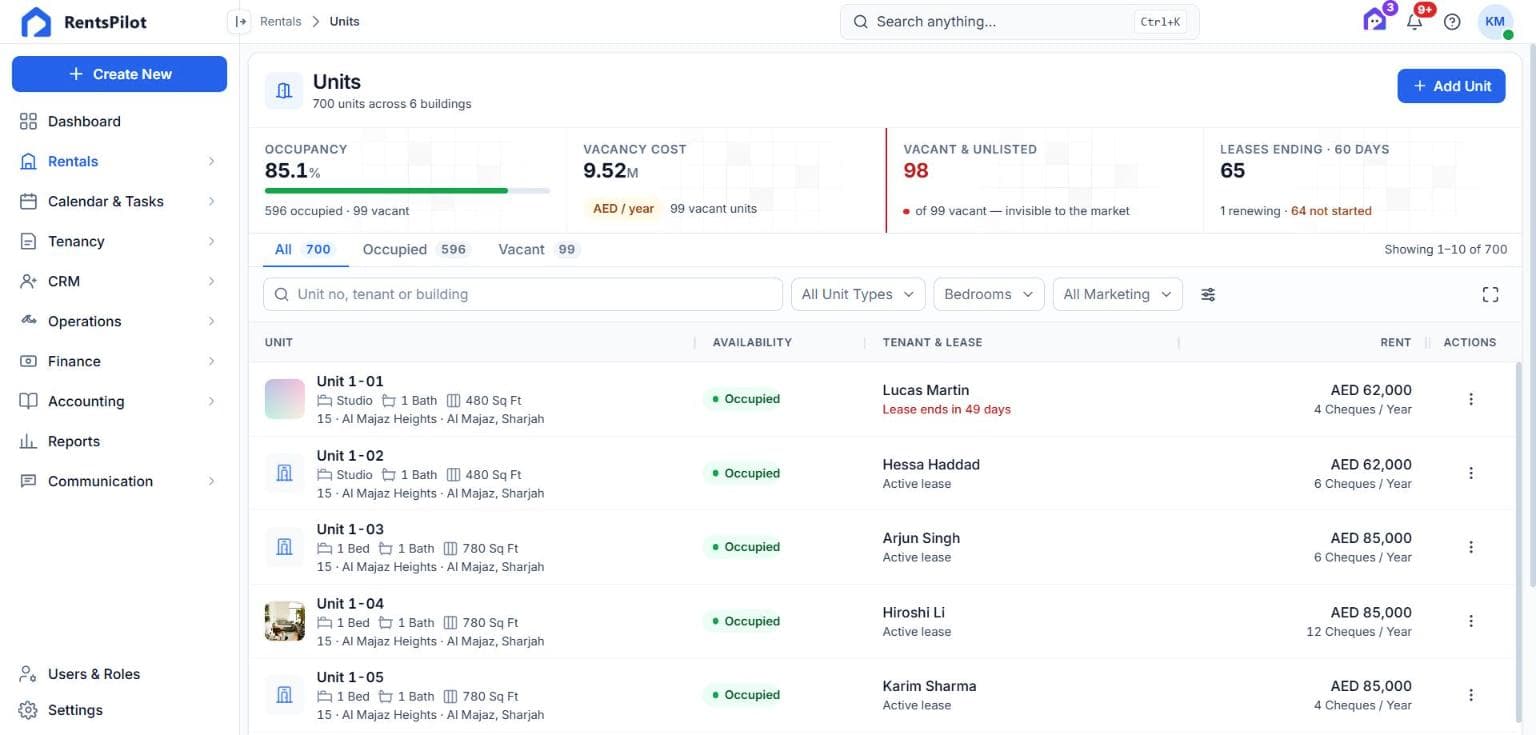
Task: Open the help question mark icon
Action: [x=1452, y=22]
